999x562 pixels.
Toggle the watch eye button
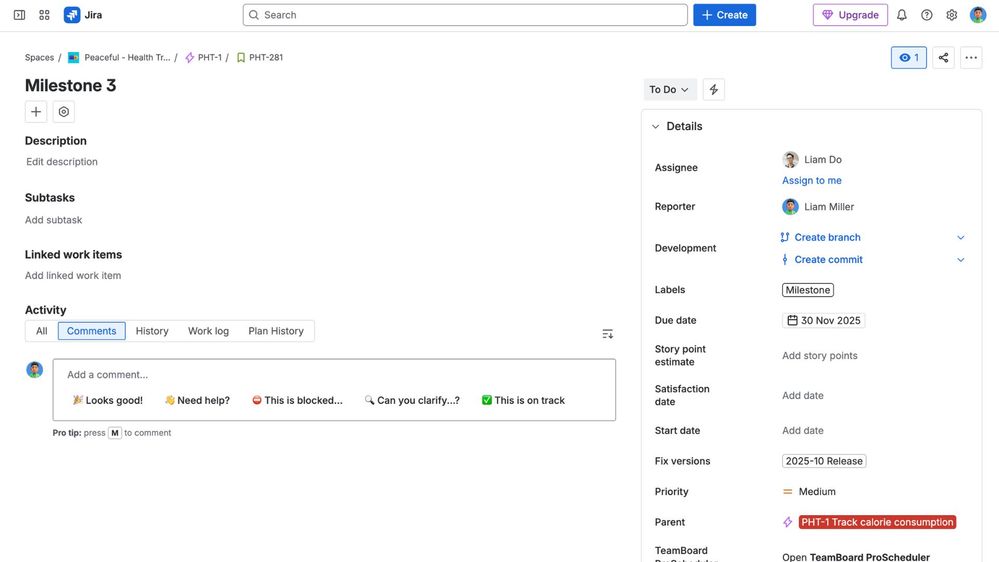(x=909, y=57)
